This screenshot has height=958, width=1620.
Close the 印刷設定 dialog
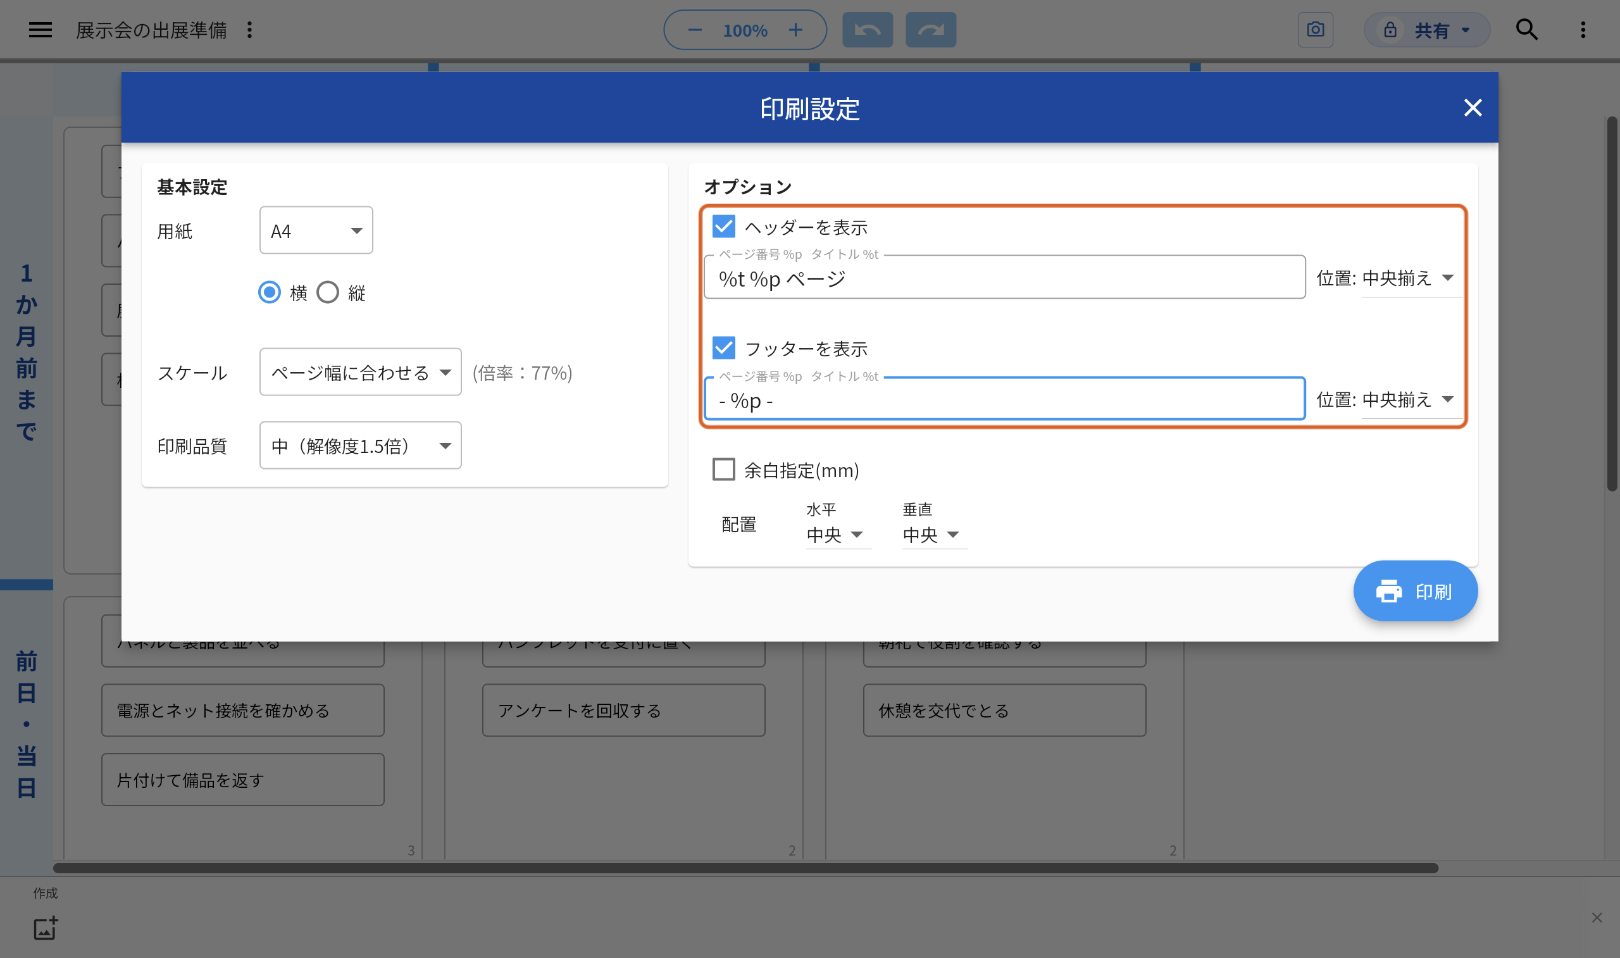(x=1473, y=108)
